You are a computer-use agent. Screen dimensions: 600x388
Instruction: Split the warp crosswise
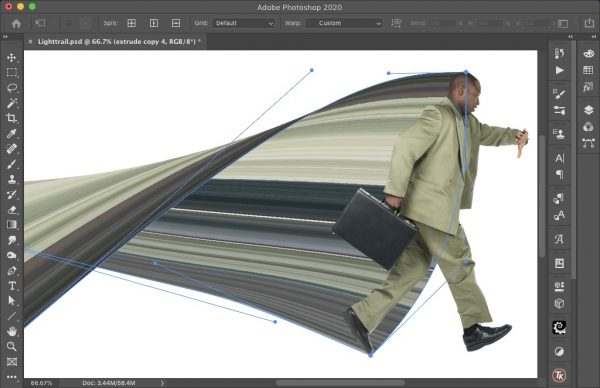131,23
